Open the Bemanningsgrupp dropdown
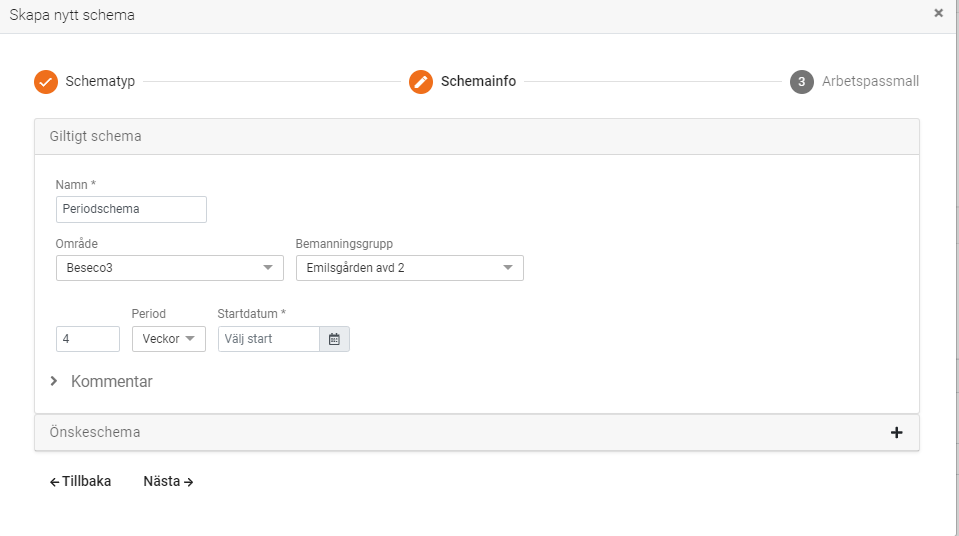Image resolution: width=959 pixels, height=536 pixels. pyautogui.click(x=409, y=268)
